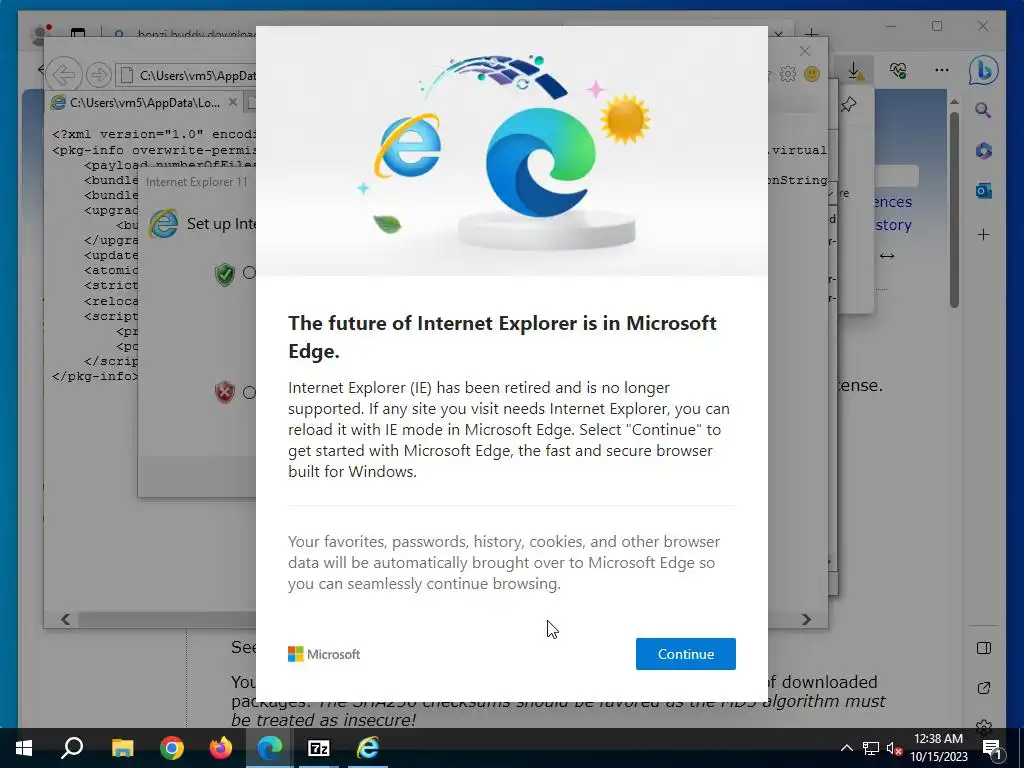Open Outlook icon in Edge sidebar
1024x768 pixels.
tap(984, 191)
